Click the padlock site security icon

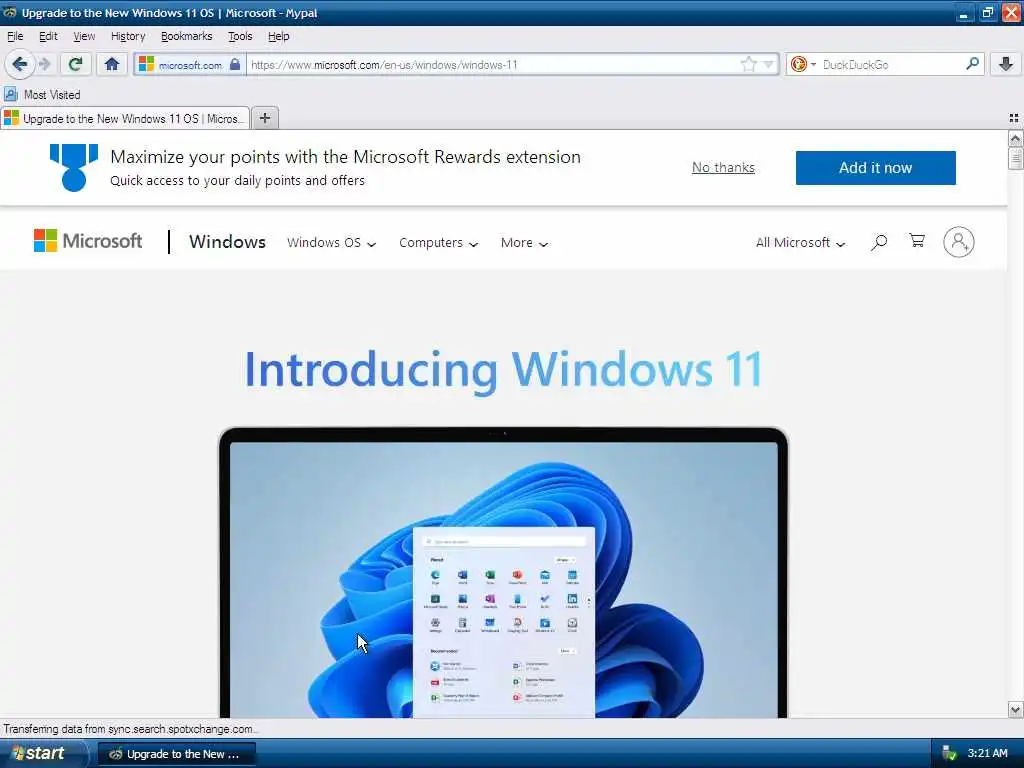point(235,64)
